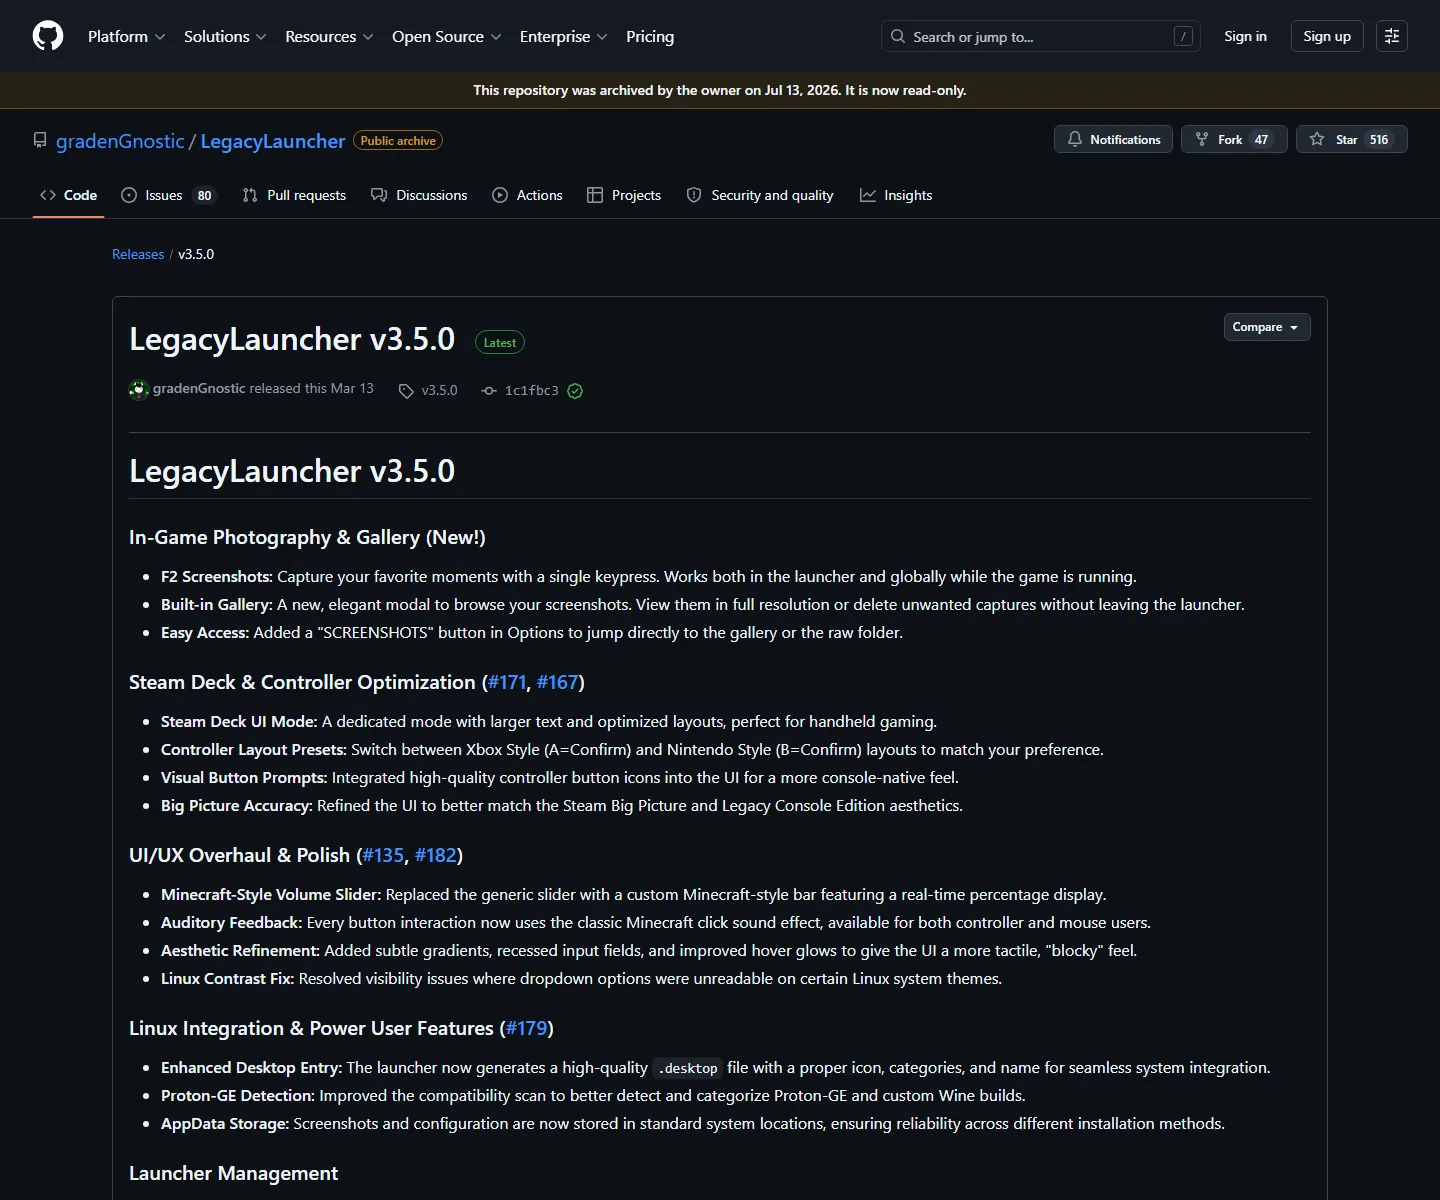Click the Sign in link

[1245, 36]
